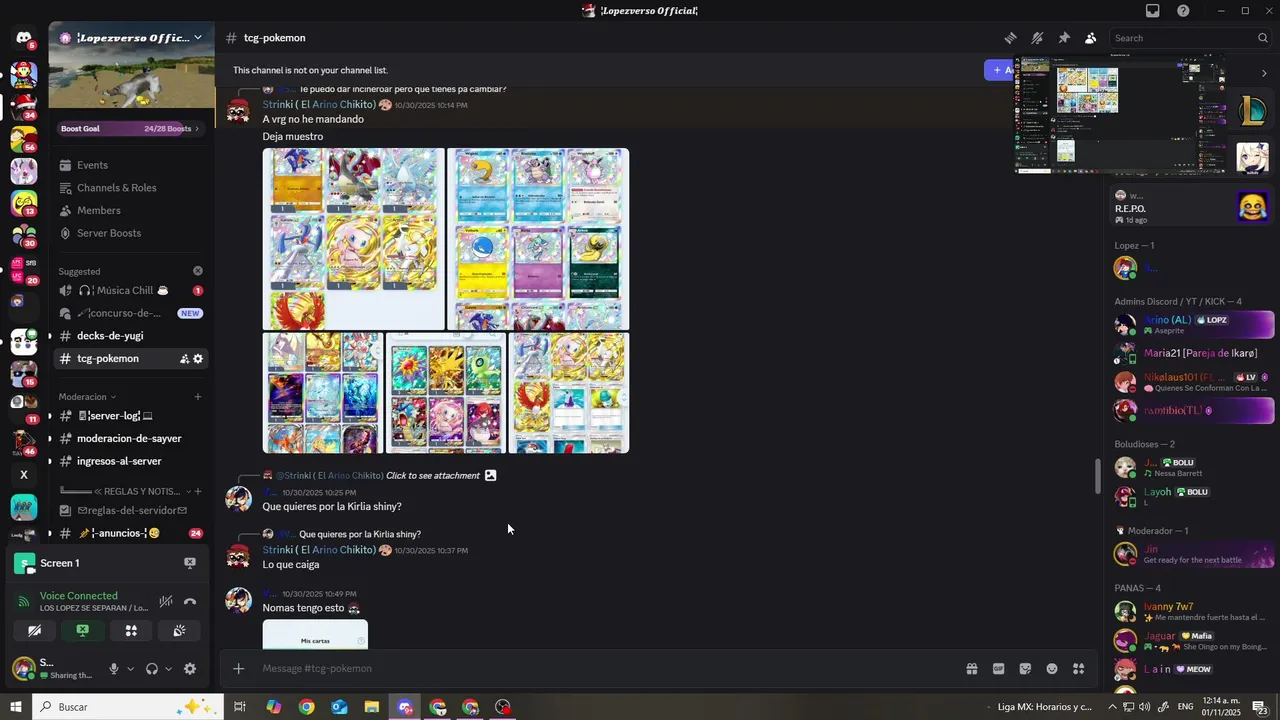Toggle the member list icon
The width and height of the screenshot is (1280, 720).
1090,38
